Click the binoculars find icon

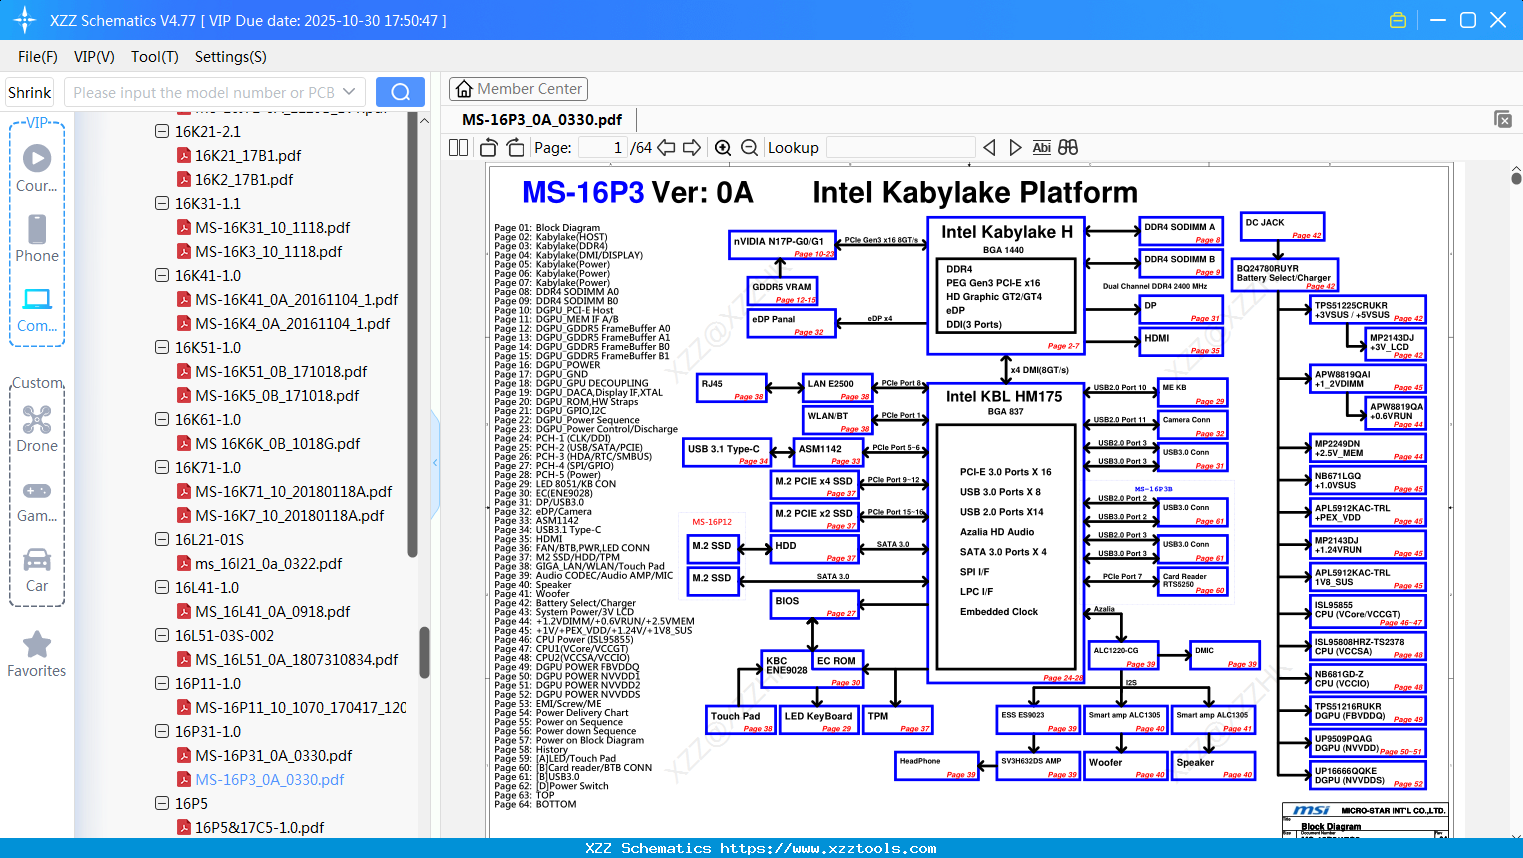pyautogui.click(x=1068, y=148)
